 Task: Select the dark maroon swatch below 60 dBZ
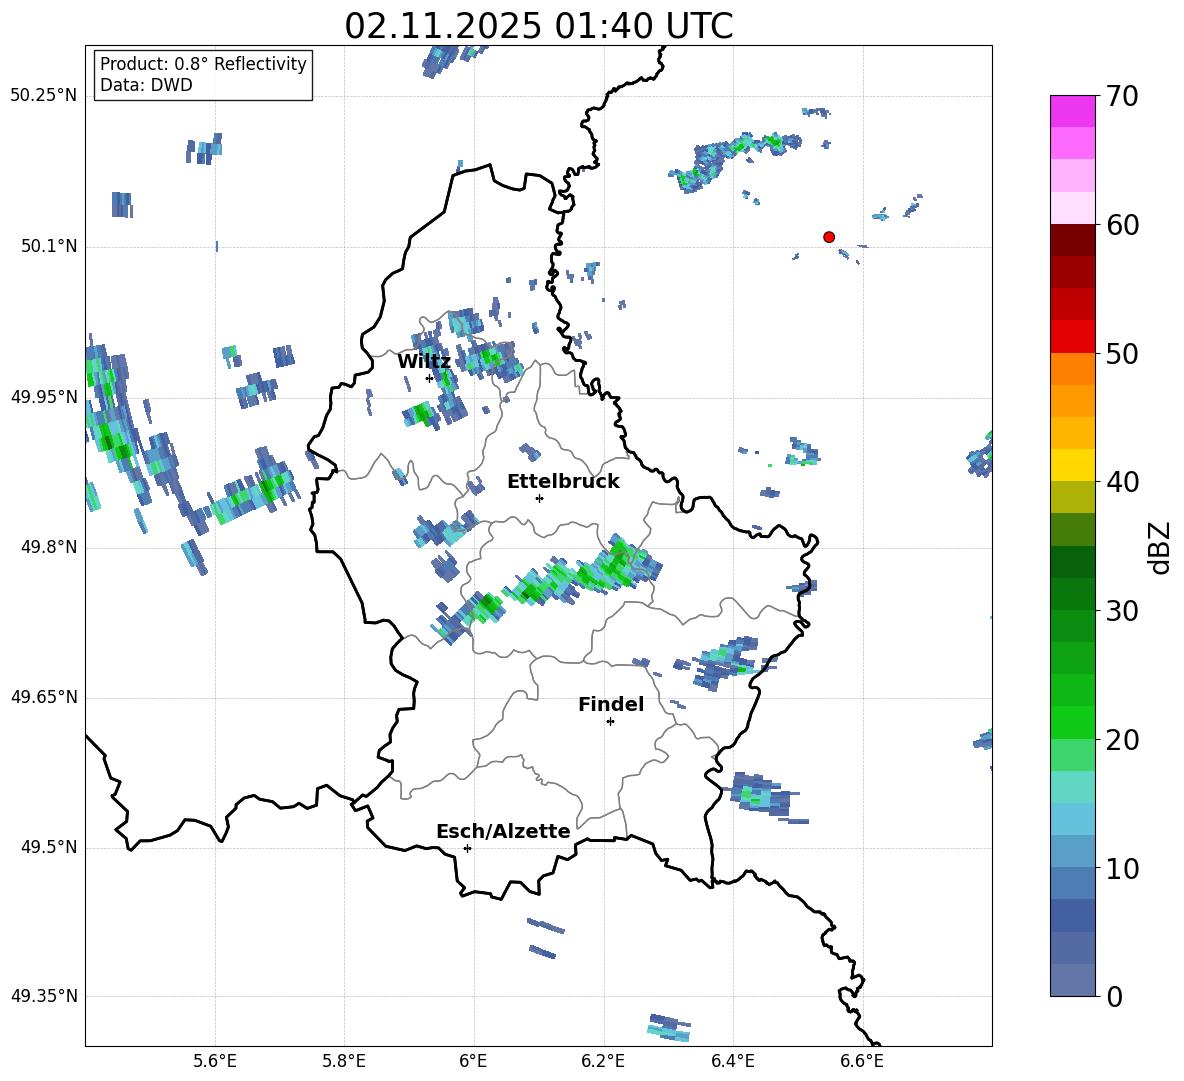[1073, 240]
